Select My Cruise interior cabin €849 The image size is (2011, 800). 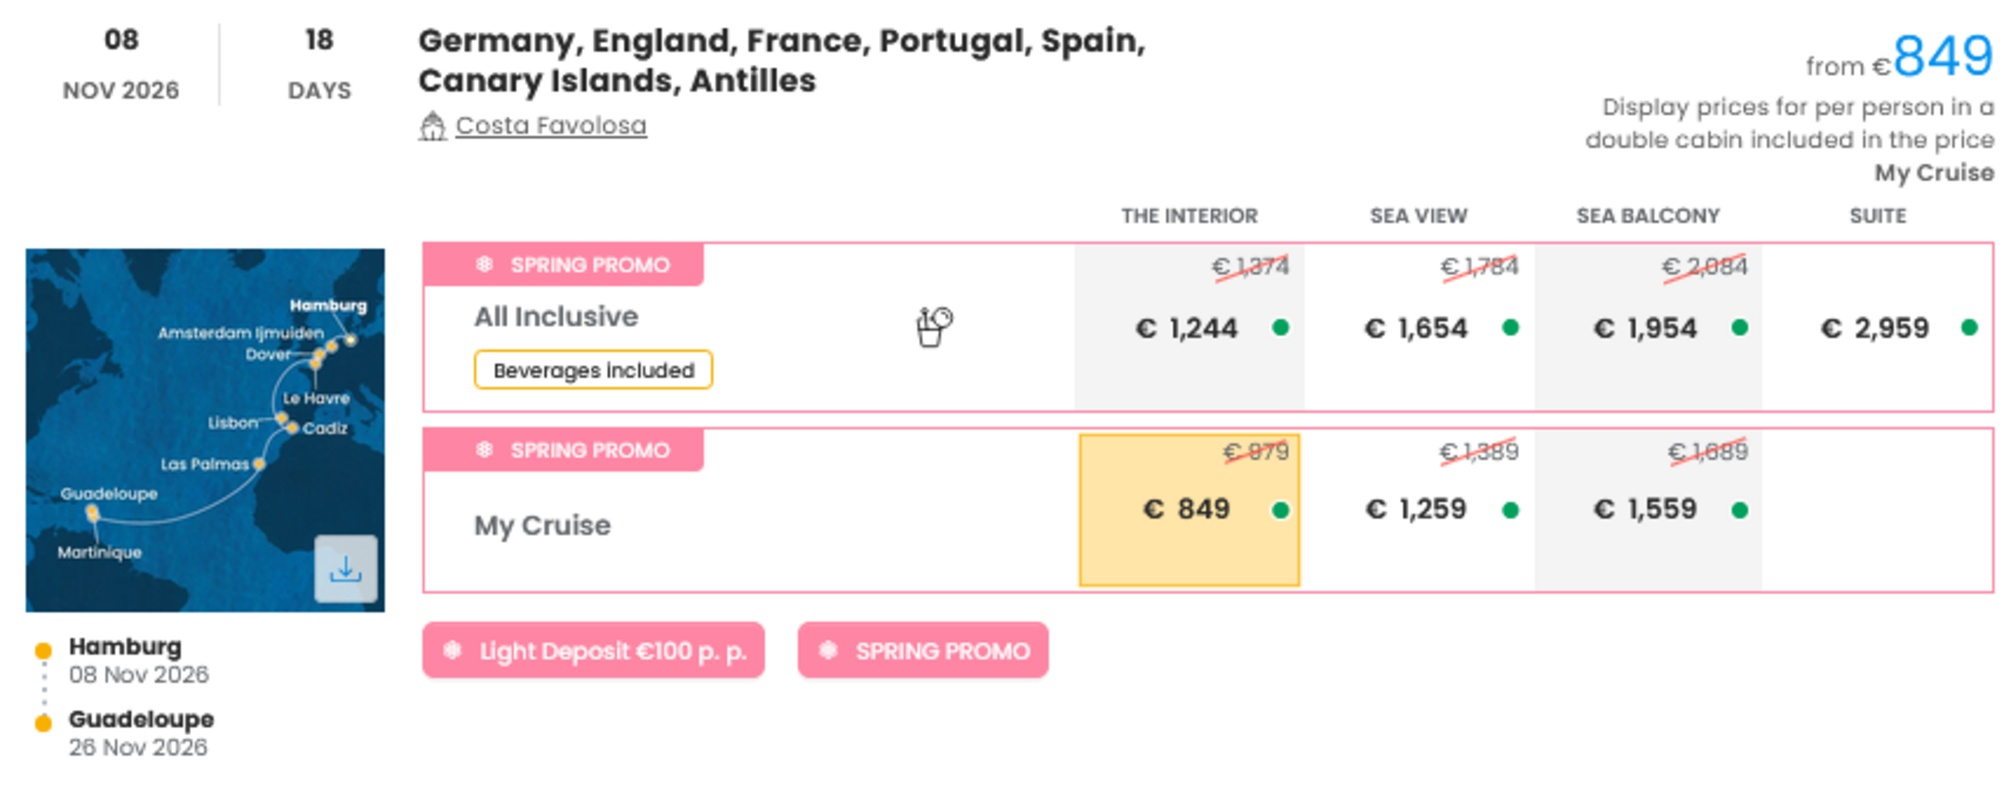click(1188, 510)
